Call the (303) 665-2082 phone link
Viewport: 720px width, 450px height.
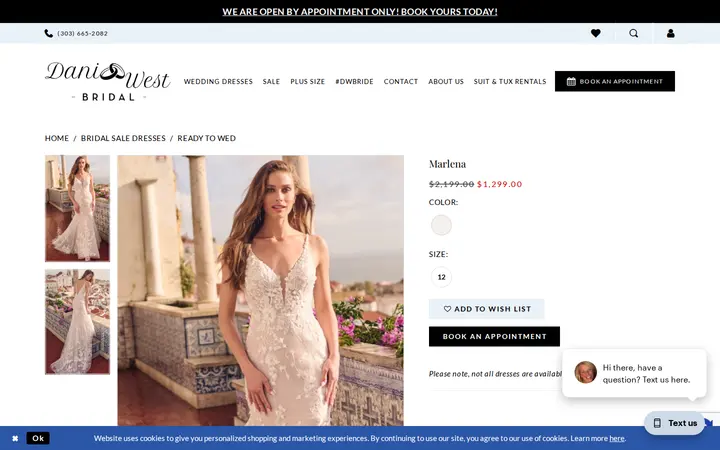83,34
